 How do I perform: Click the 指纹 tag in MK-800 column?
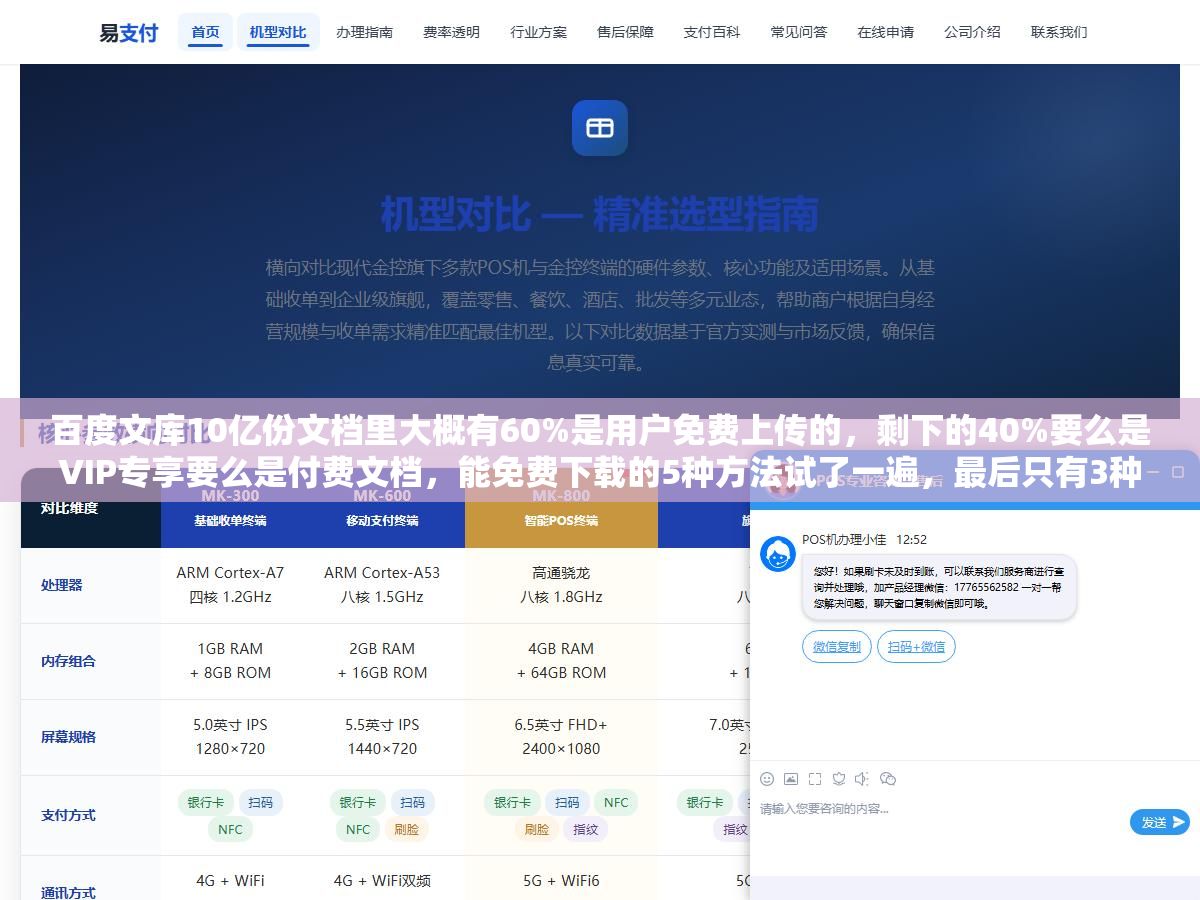(586, 829)
